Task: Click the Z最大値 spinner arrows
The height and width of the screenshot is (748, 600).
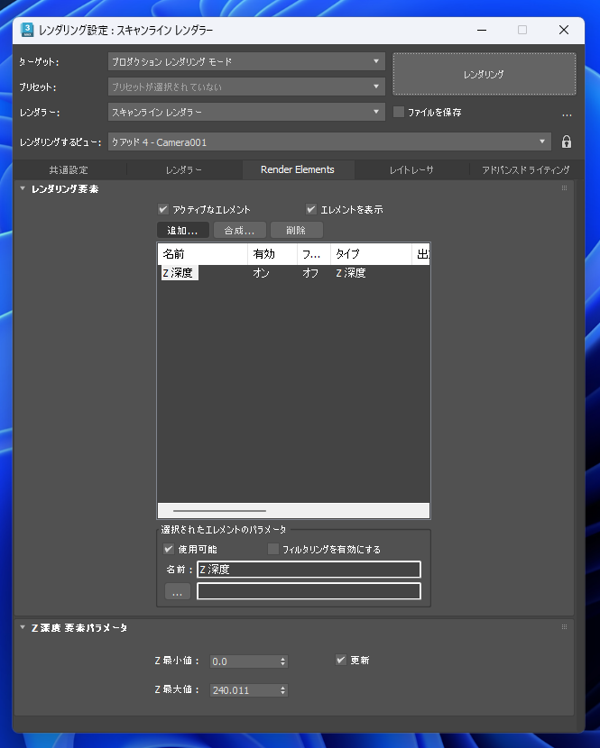Action: [x=283, y=690]
